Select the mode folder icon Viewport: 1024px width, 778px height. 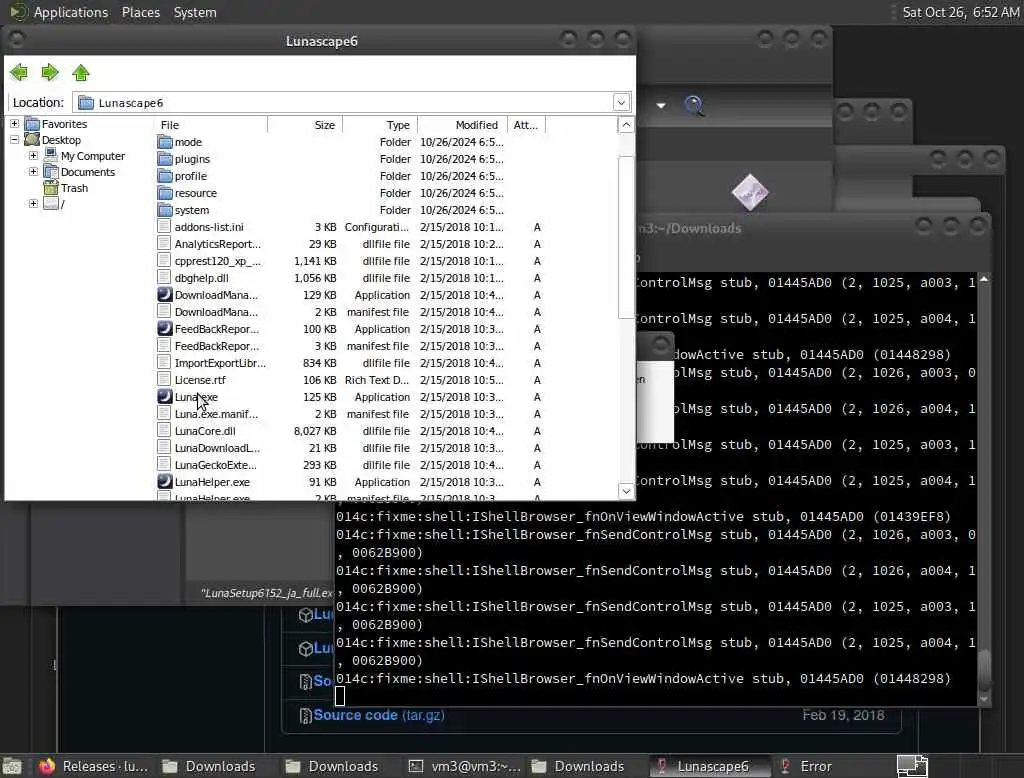(x=165, y=142)
